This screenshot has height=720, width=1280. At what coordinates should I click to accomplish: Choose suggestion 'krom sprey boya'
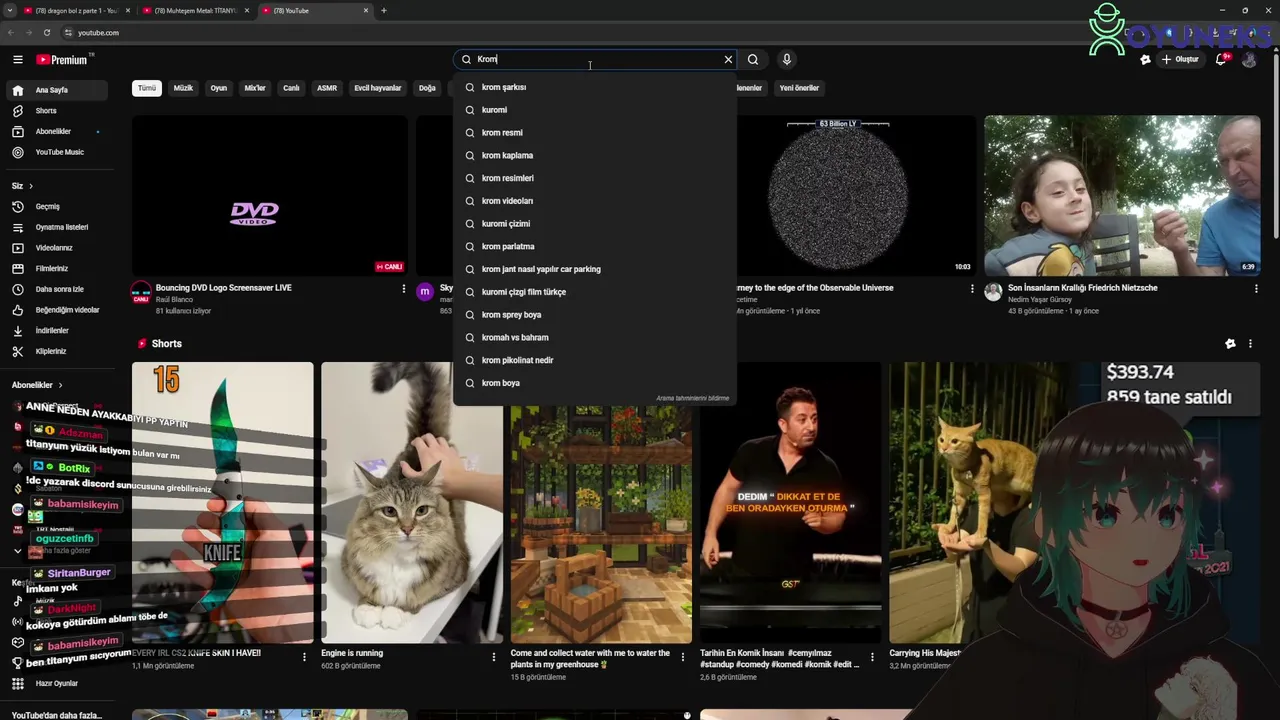595,315
